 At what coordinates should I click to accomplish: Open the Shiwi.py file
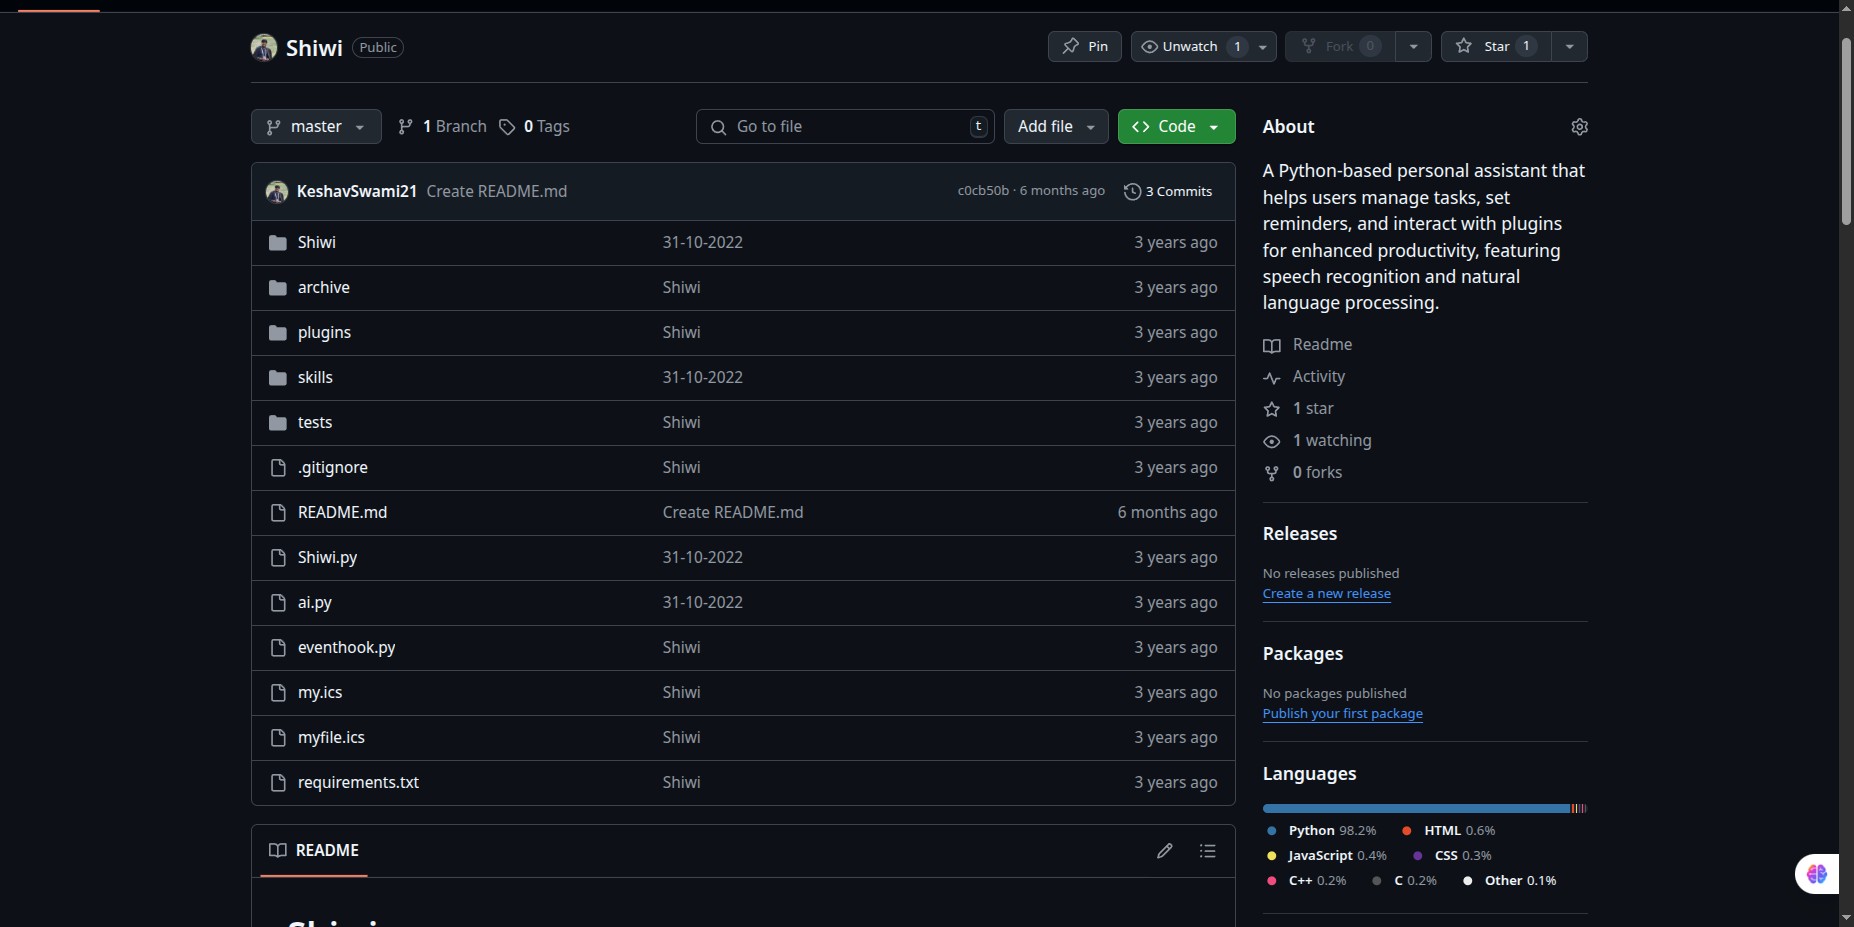327,557
